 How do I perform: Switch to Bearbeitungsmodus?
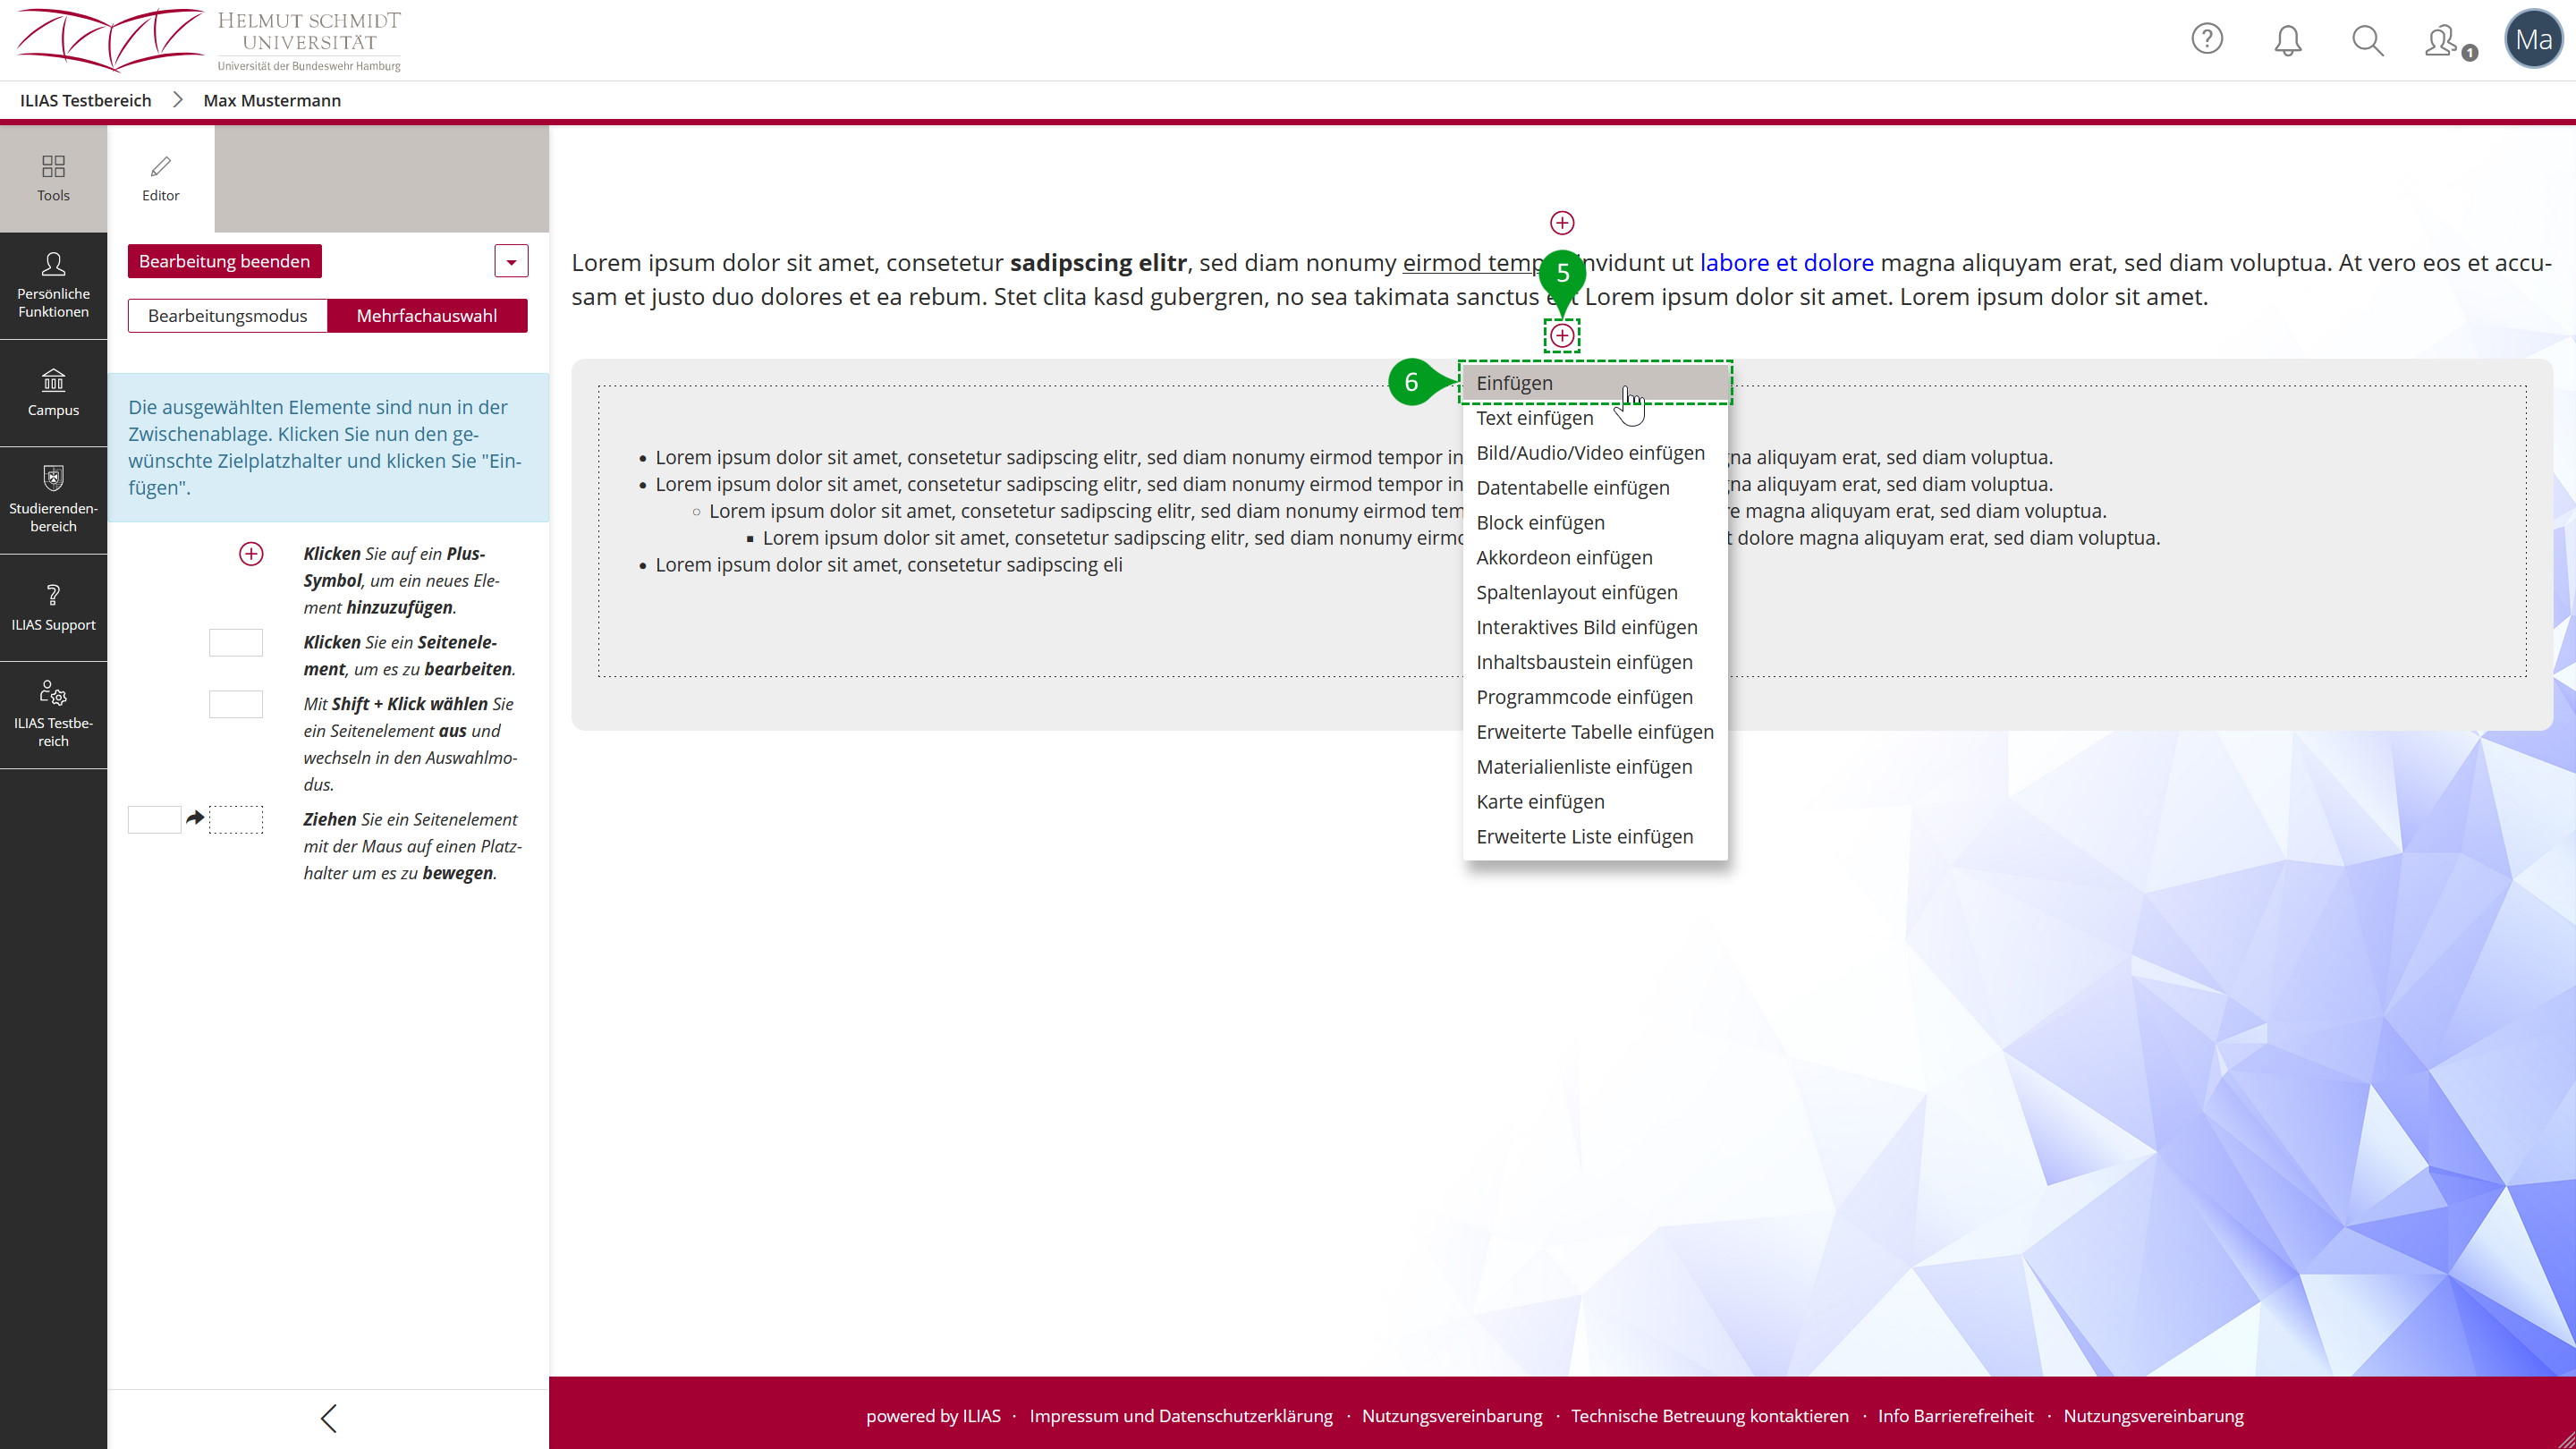[227, 316]
